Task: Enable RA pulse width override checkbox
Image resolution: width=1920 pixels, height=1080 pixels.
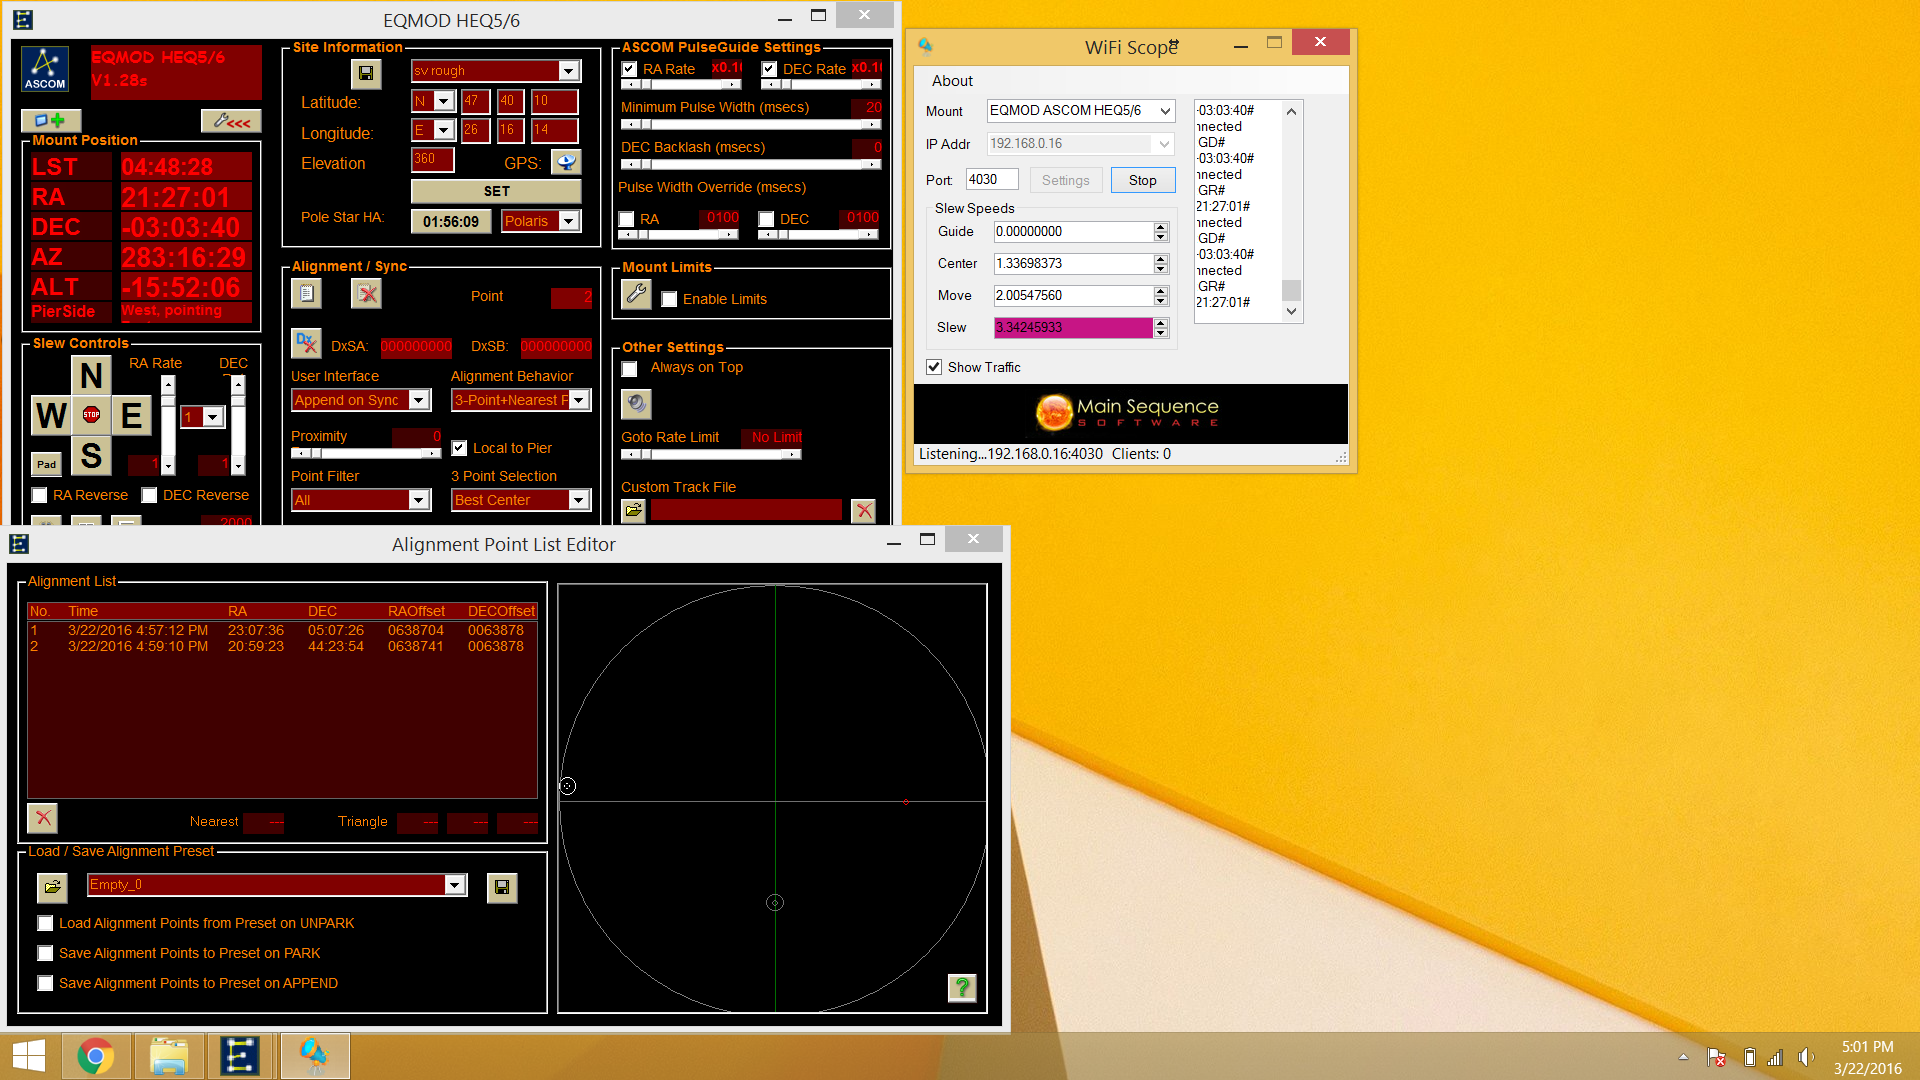Action: 627,219
